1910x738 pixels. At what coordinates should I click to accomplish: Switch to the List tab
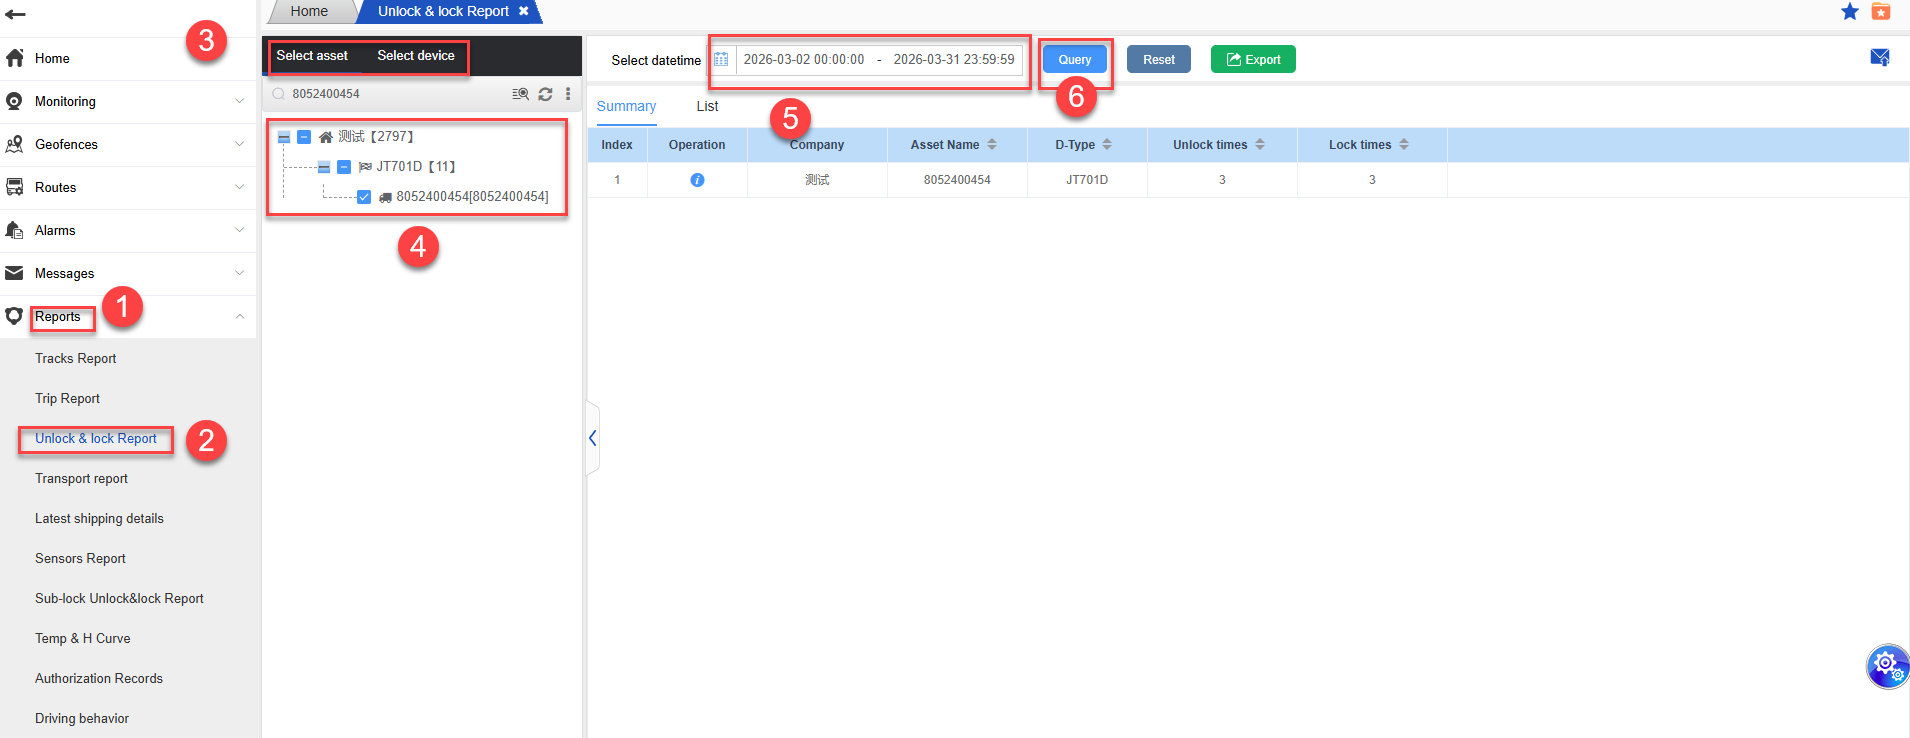pos(707,106)
